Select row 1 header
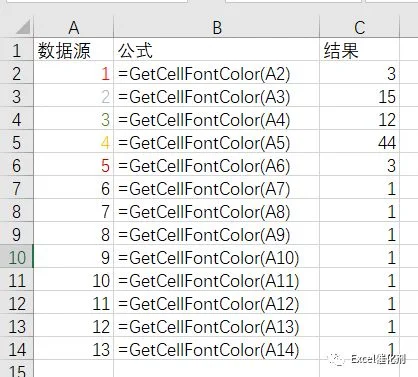418x377 pixels. click(17, 49)
